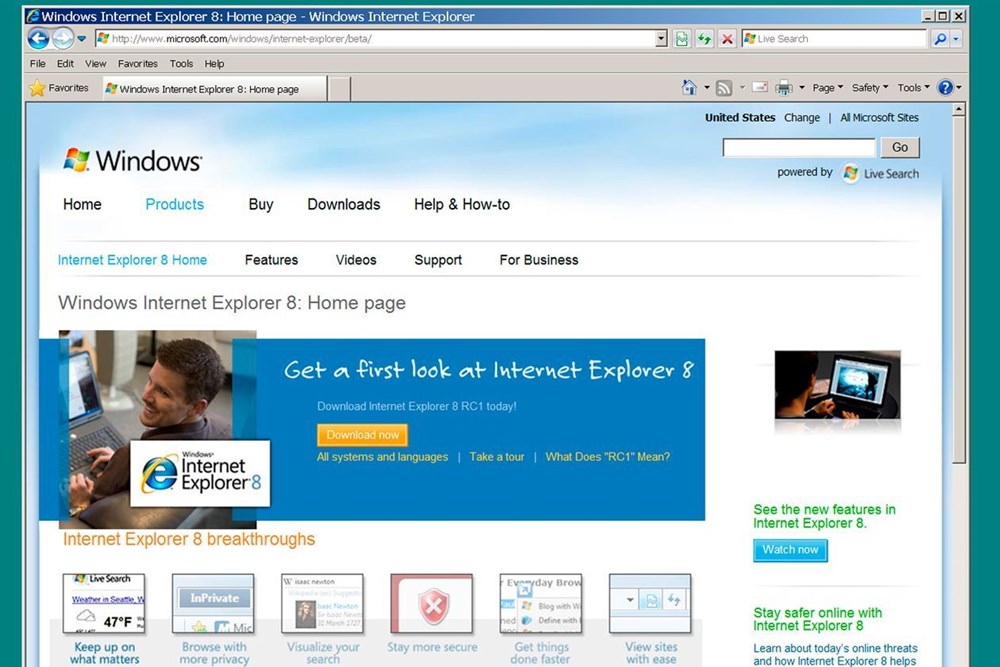Expand the address bar history dropdown

coord(661,39)
